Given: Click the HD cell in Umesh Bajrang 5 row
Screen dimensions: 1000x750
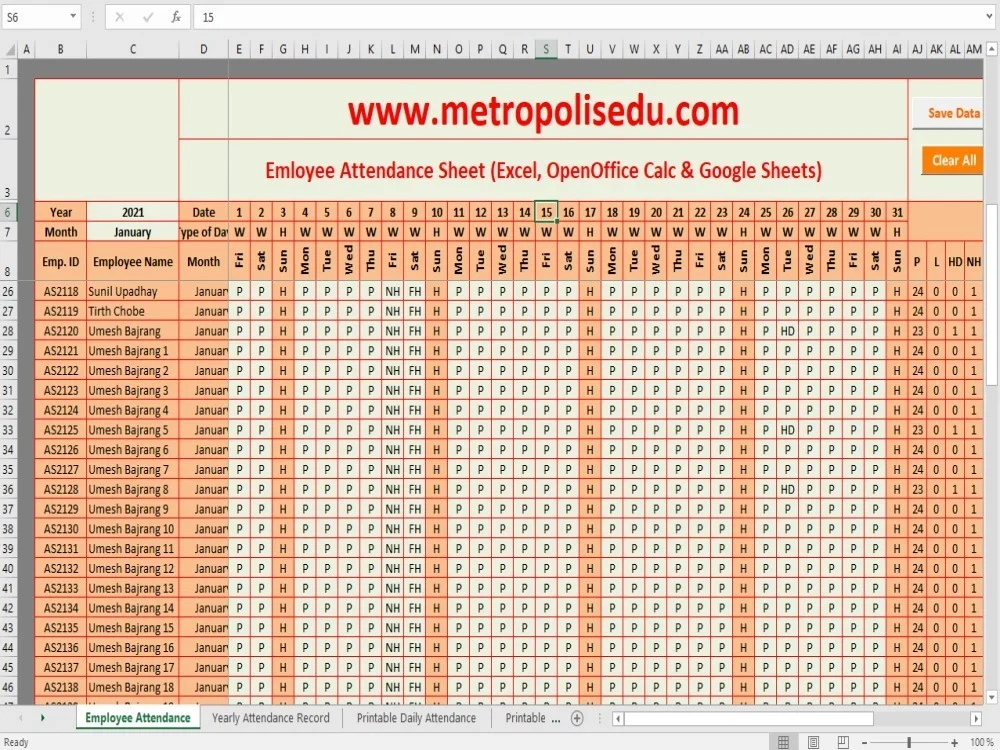Looking at the screenshot, I should tap(788, 430).
